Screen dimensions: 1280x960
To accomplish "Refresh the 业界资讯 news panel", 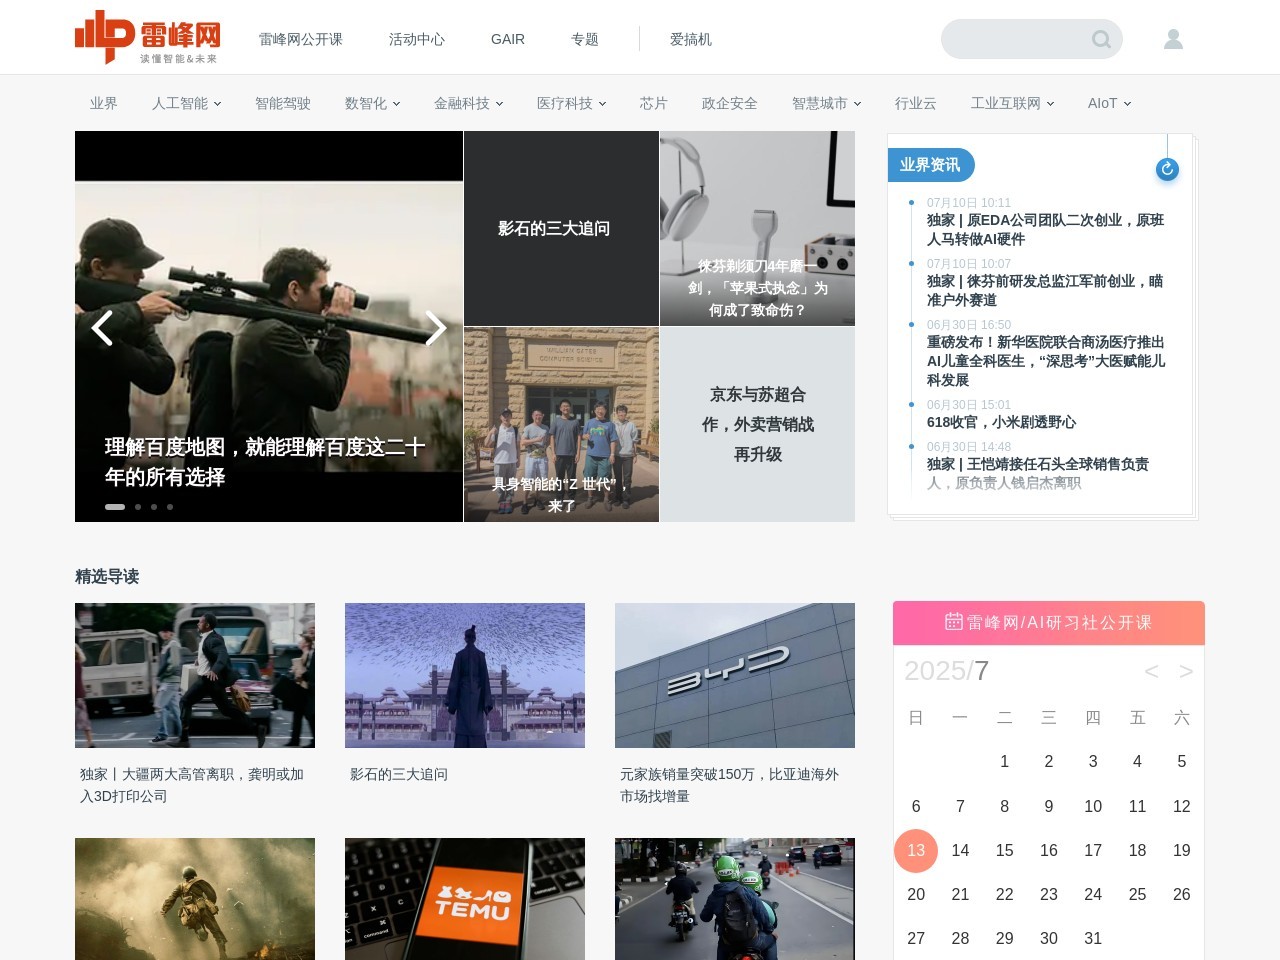I will [x=1166, y=170].
